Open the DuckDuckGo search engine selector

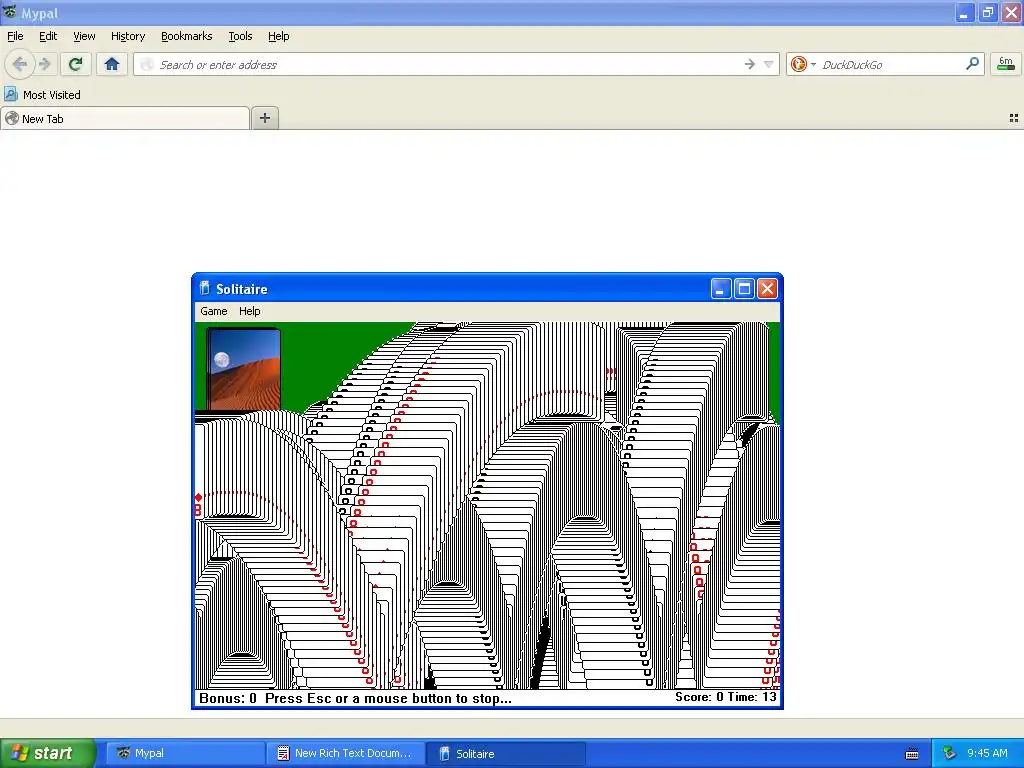803,64
